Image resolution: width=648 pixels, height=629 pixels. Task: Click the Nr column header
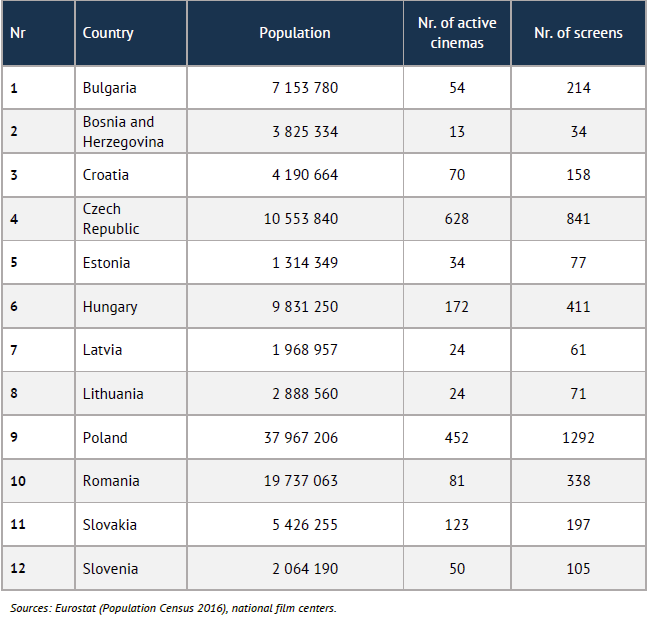18,33
